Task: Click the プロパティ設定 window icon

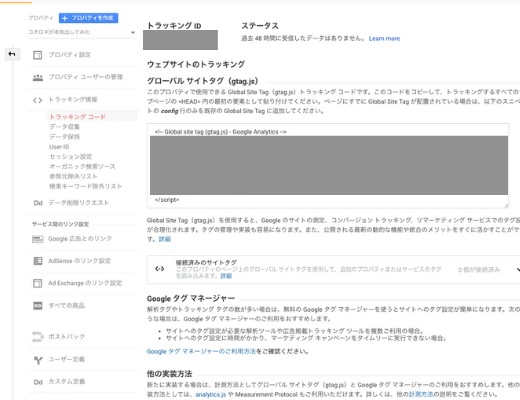Action: point(38,55)
